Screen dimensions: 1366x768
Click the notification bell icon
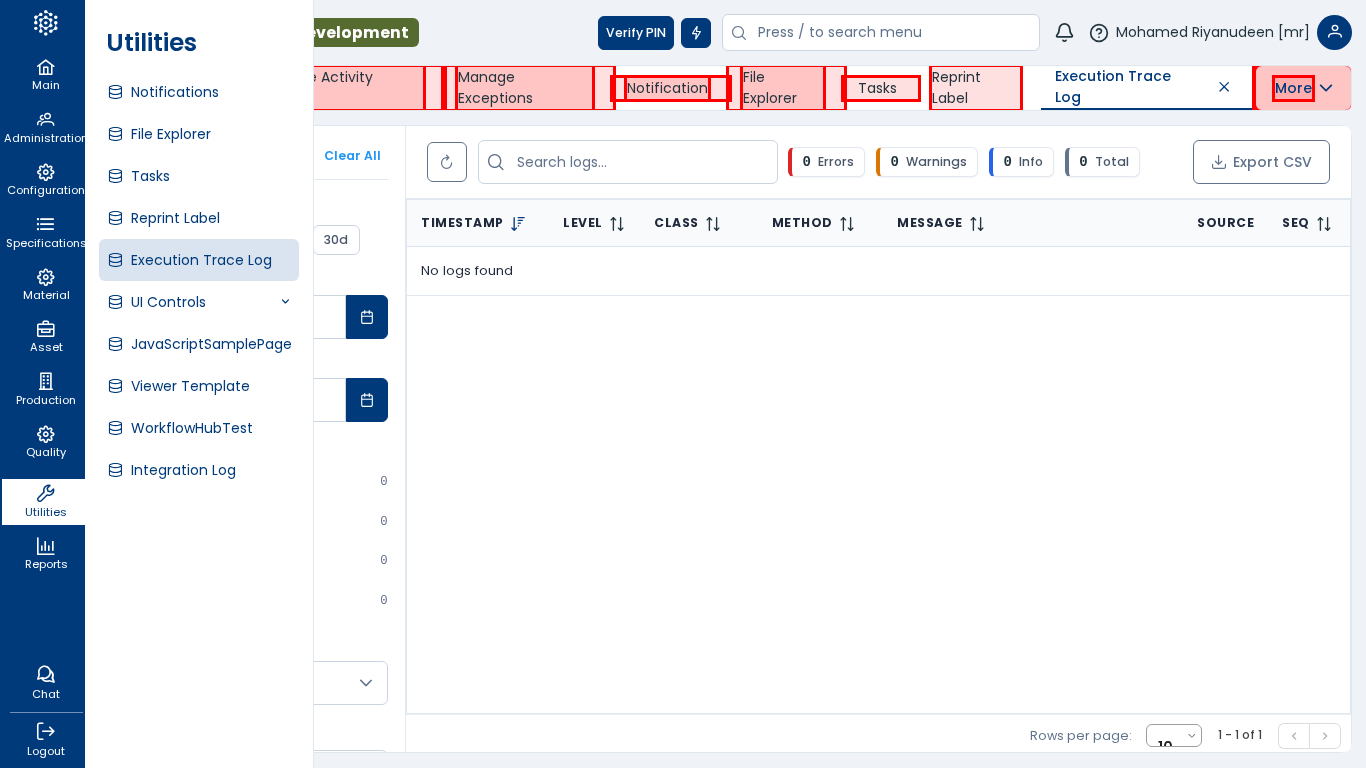pos(1064,33)
